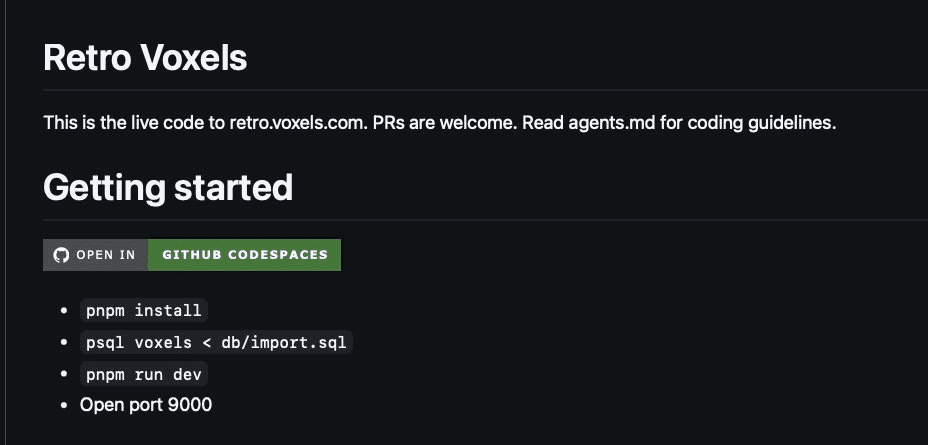Click the GitHub Octocat logo in the badge
The height and width of the screenshot is (445, 928).
(61, 255)
